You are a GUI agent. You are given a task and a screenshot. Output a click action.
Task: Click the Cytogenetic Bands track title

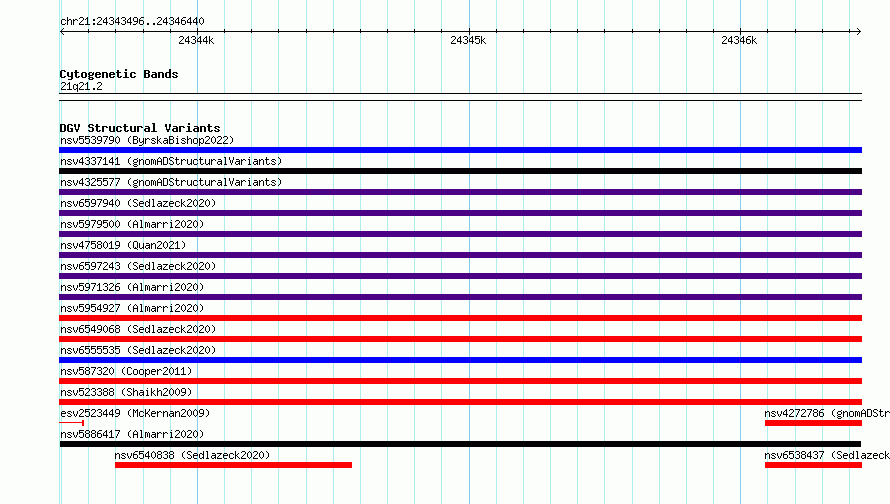[119, 74]
